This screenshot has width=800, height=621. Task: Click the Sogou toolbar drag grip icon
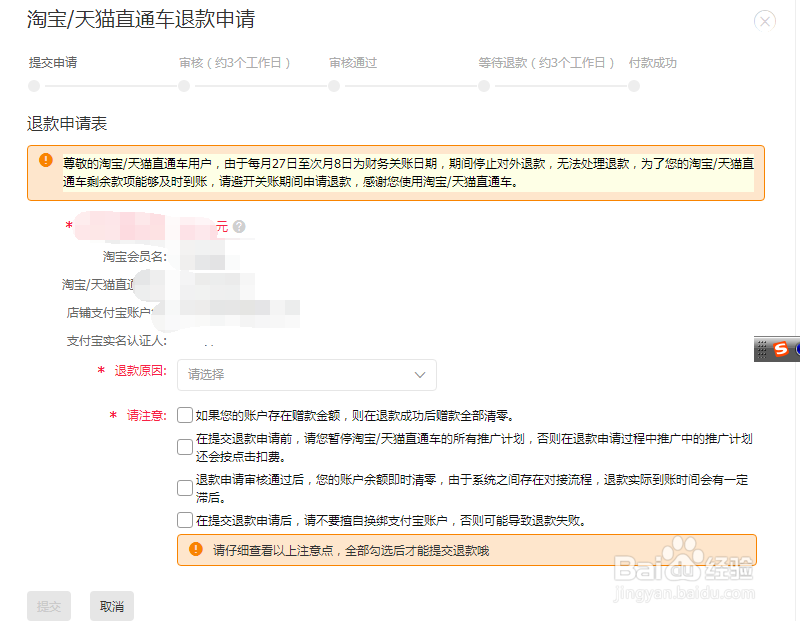[x=762, y=350]
